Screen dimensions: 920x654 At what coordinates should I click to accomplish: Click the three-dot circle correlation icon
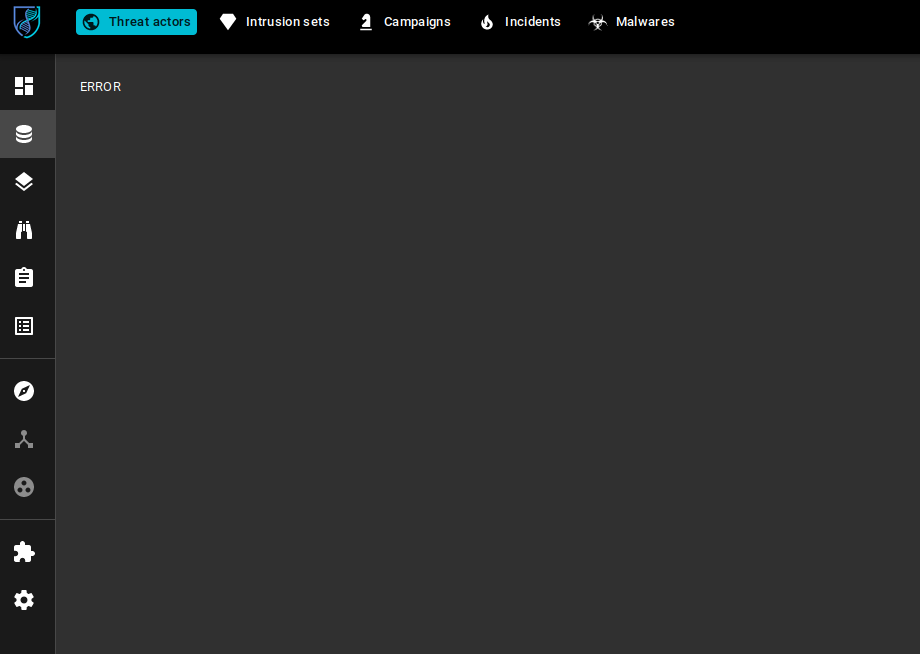(24, 487)
